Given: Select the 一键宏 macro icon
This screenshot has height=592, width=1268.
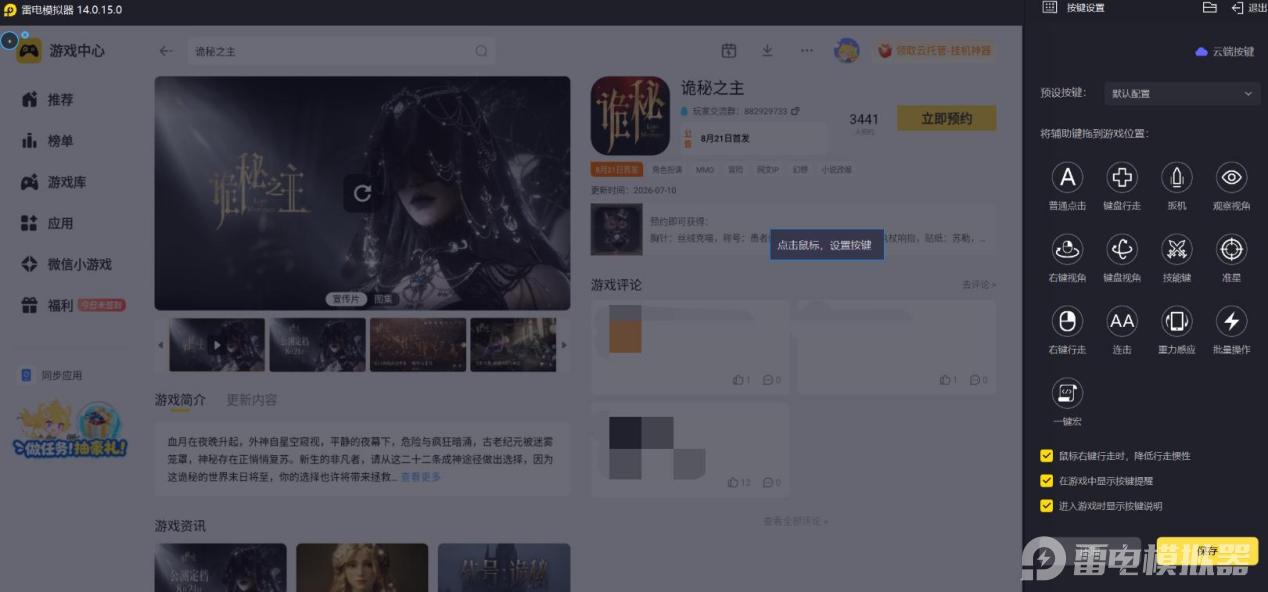Looking at the screenshot, I should tap(1067, 392).
